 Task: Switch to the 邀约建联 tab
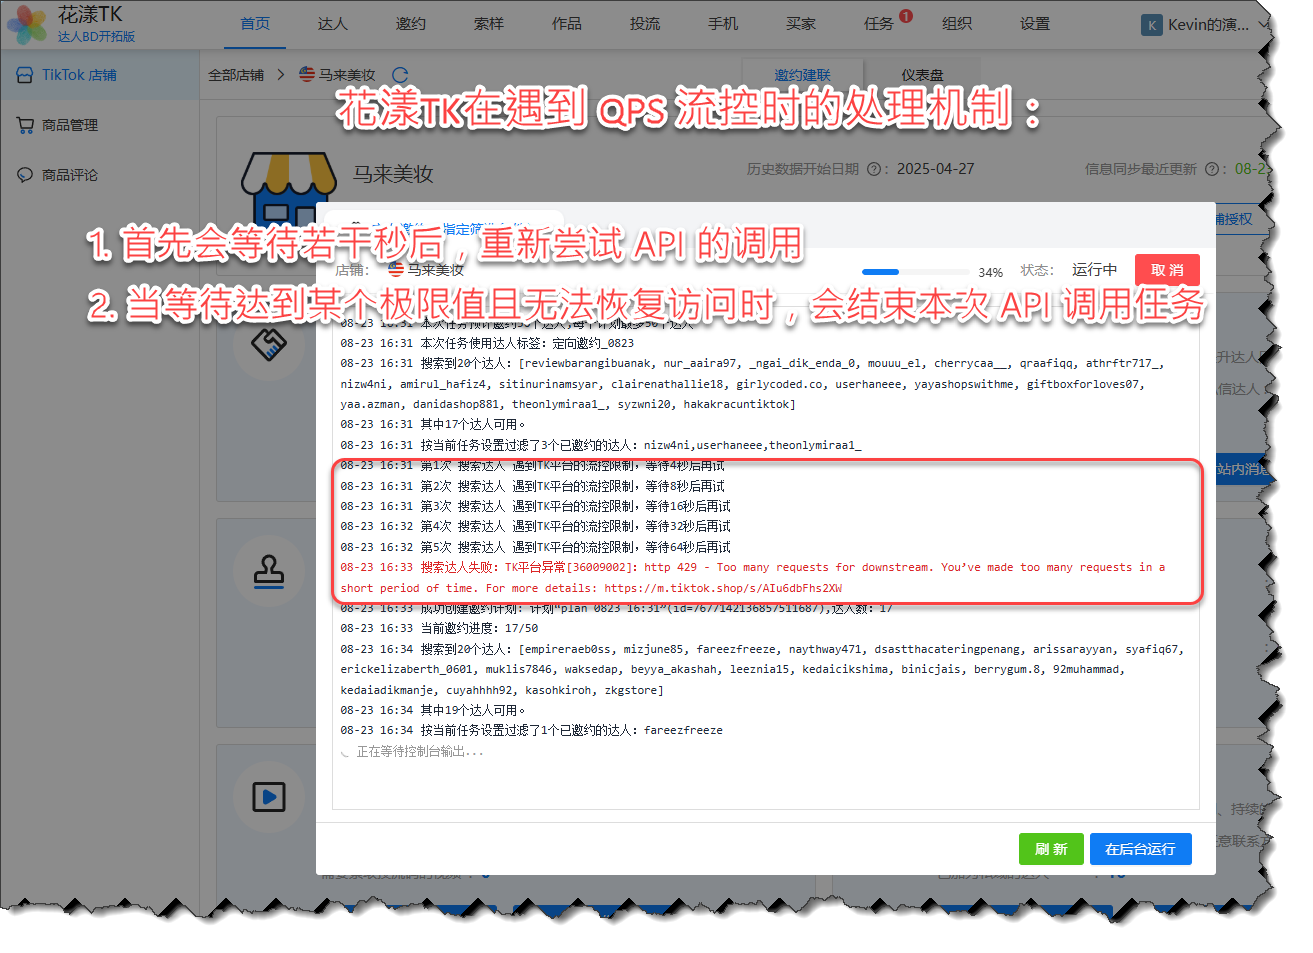[802, 75]
